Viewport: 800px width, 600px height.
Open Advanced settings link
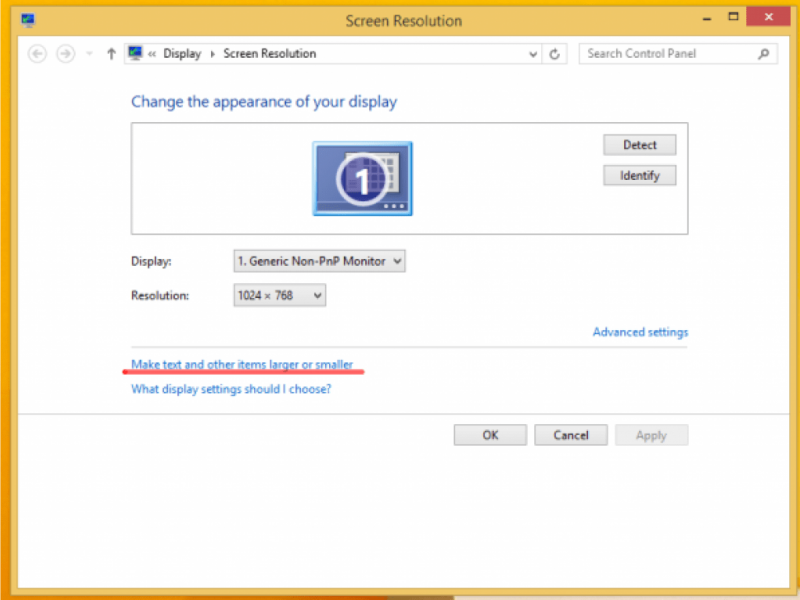[640, 332]
